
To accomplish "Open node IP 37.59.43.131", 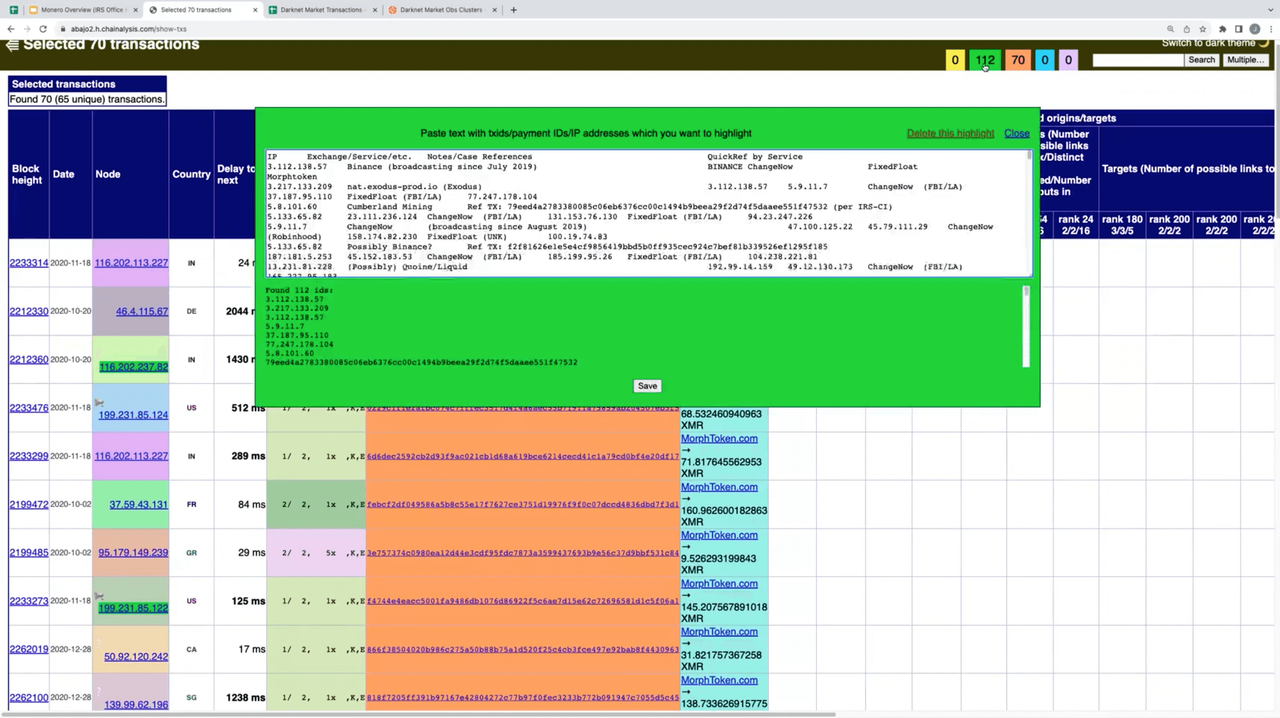I will click(138, 505).
